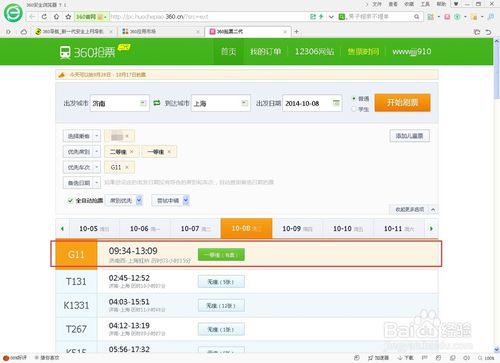
Task: Collapse options with 收起更多选项
Action: pyautogui.click(x=413, y=209)
